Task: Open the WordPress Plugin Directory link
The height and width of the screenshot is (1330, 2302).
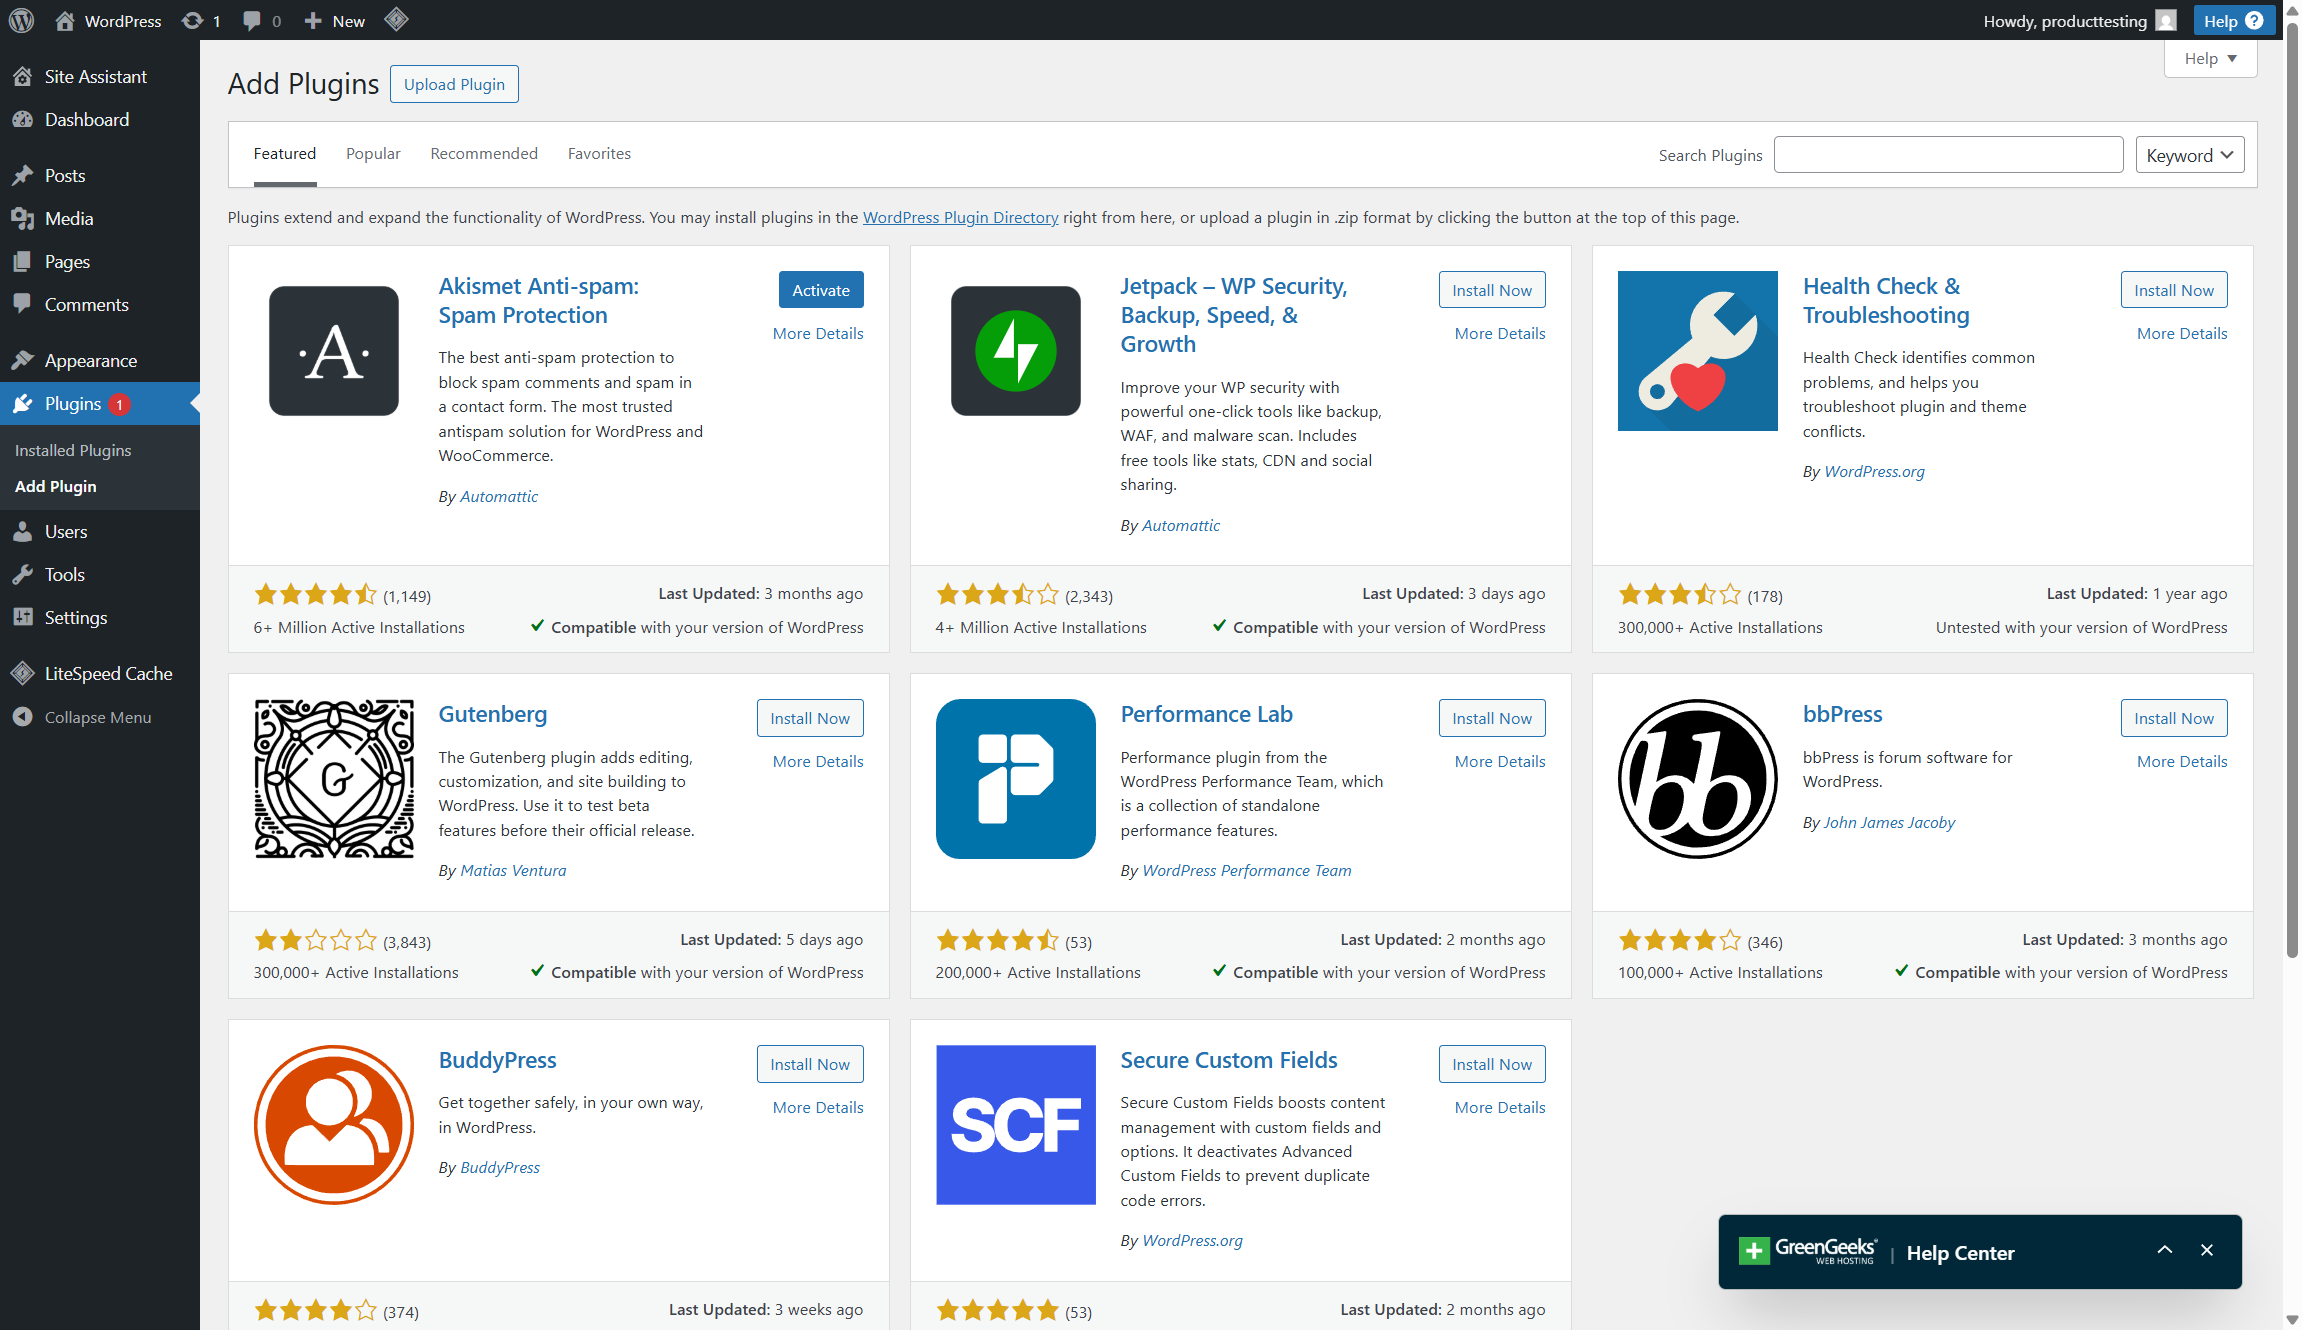Action: (x=960, y=217)
